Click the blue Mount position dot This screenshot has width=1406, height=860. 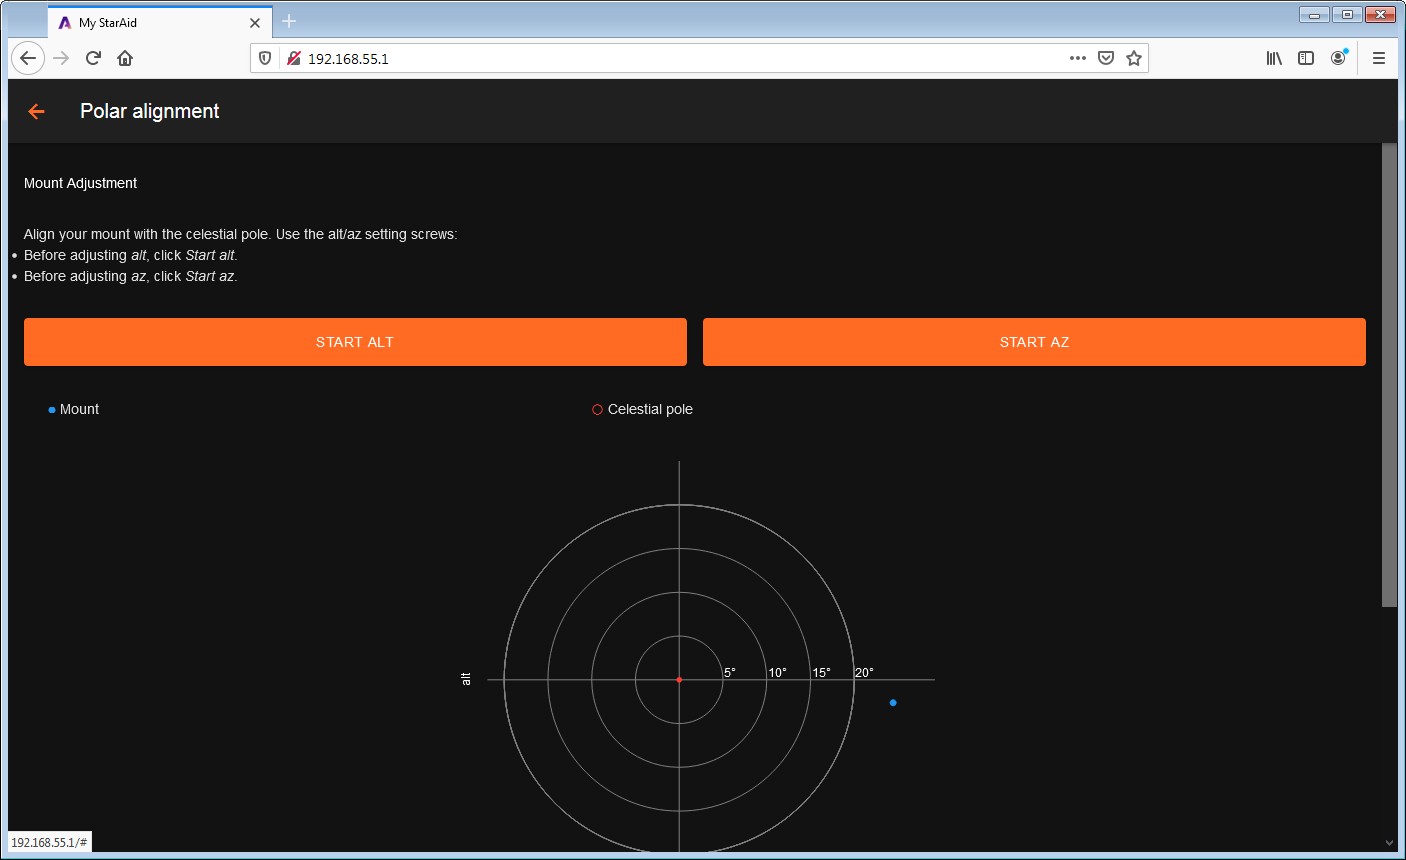coord(893,702)
